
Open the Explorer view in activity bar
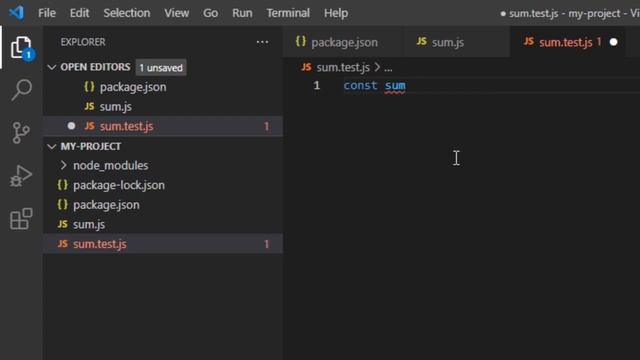click(21, 48)
